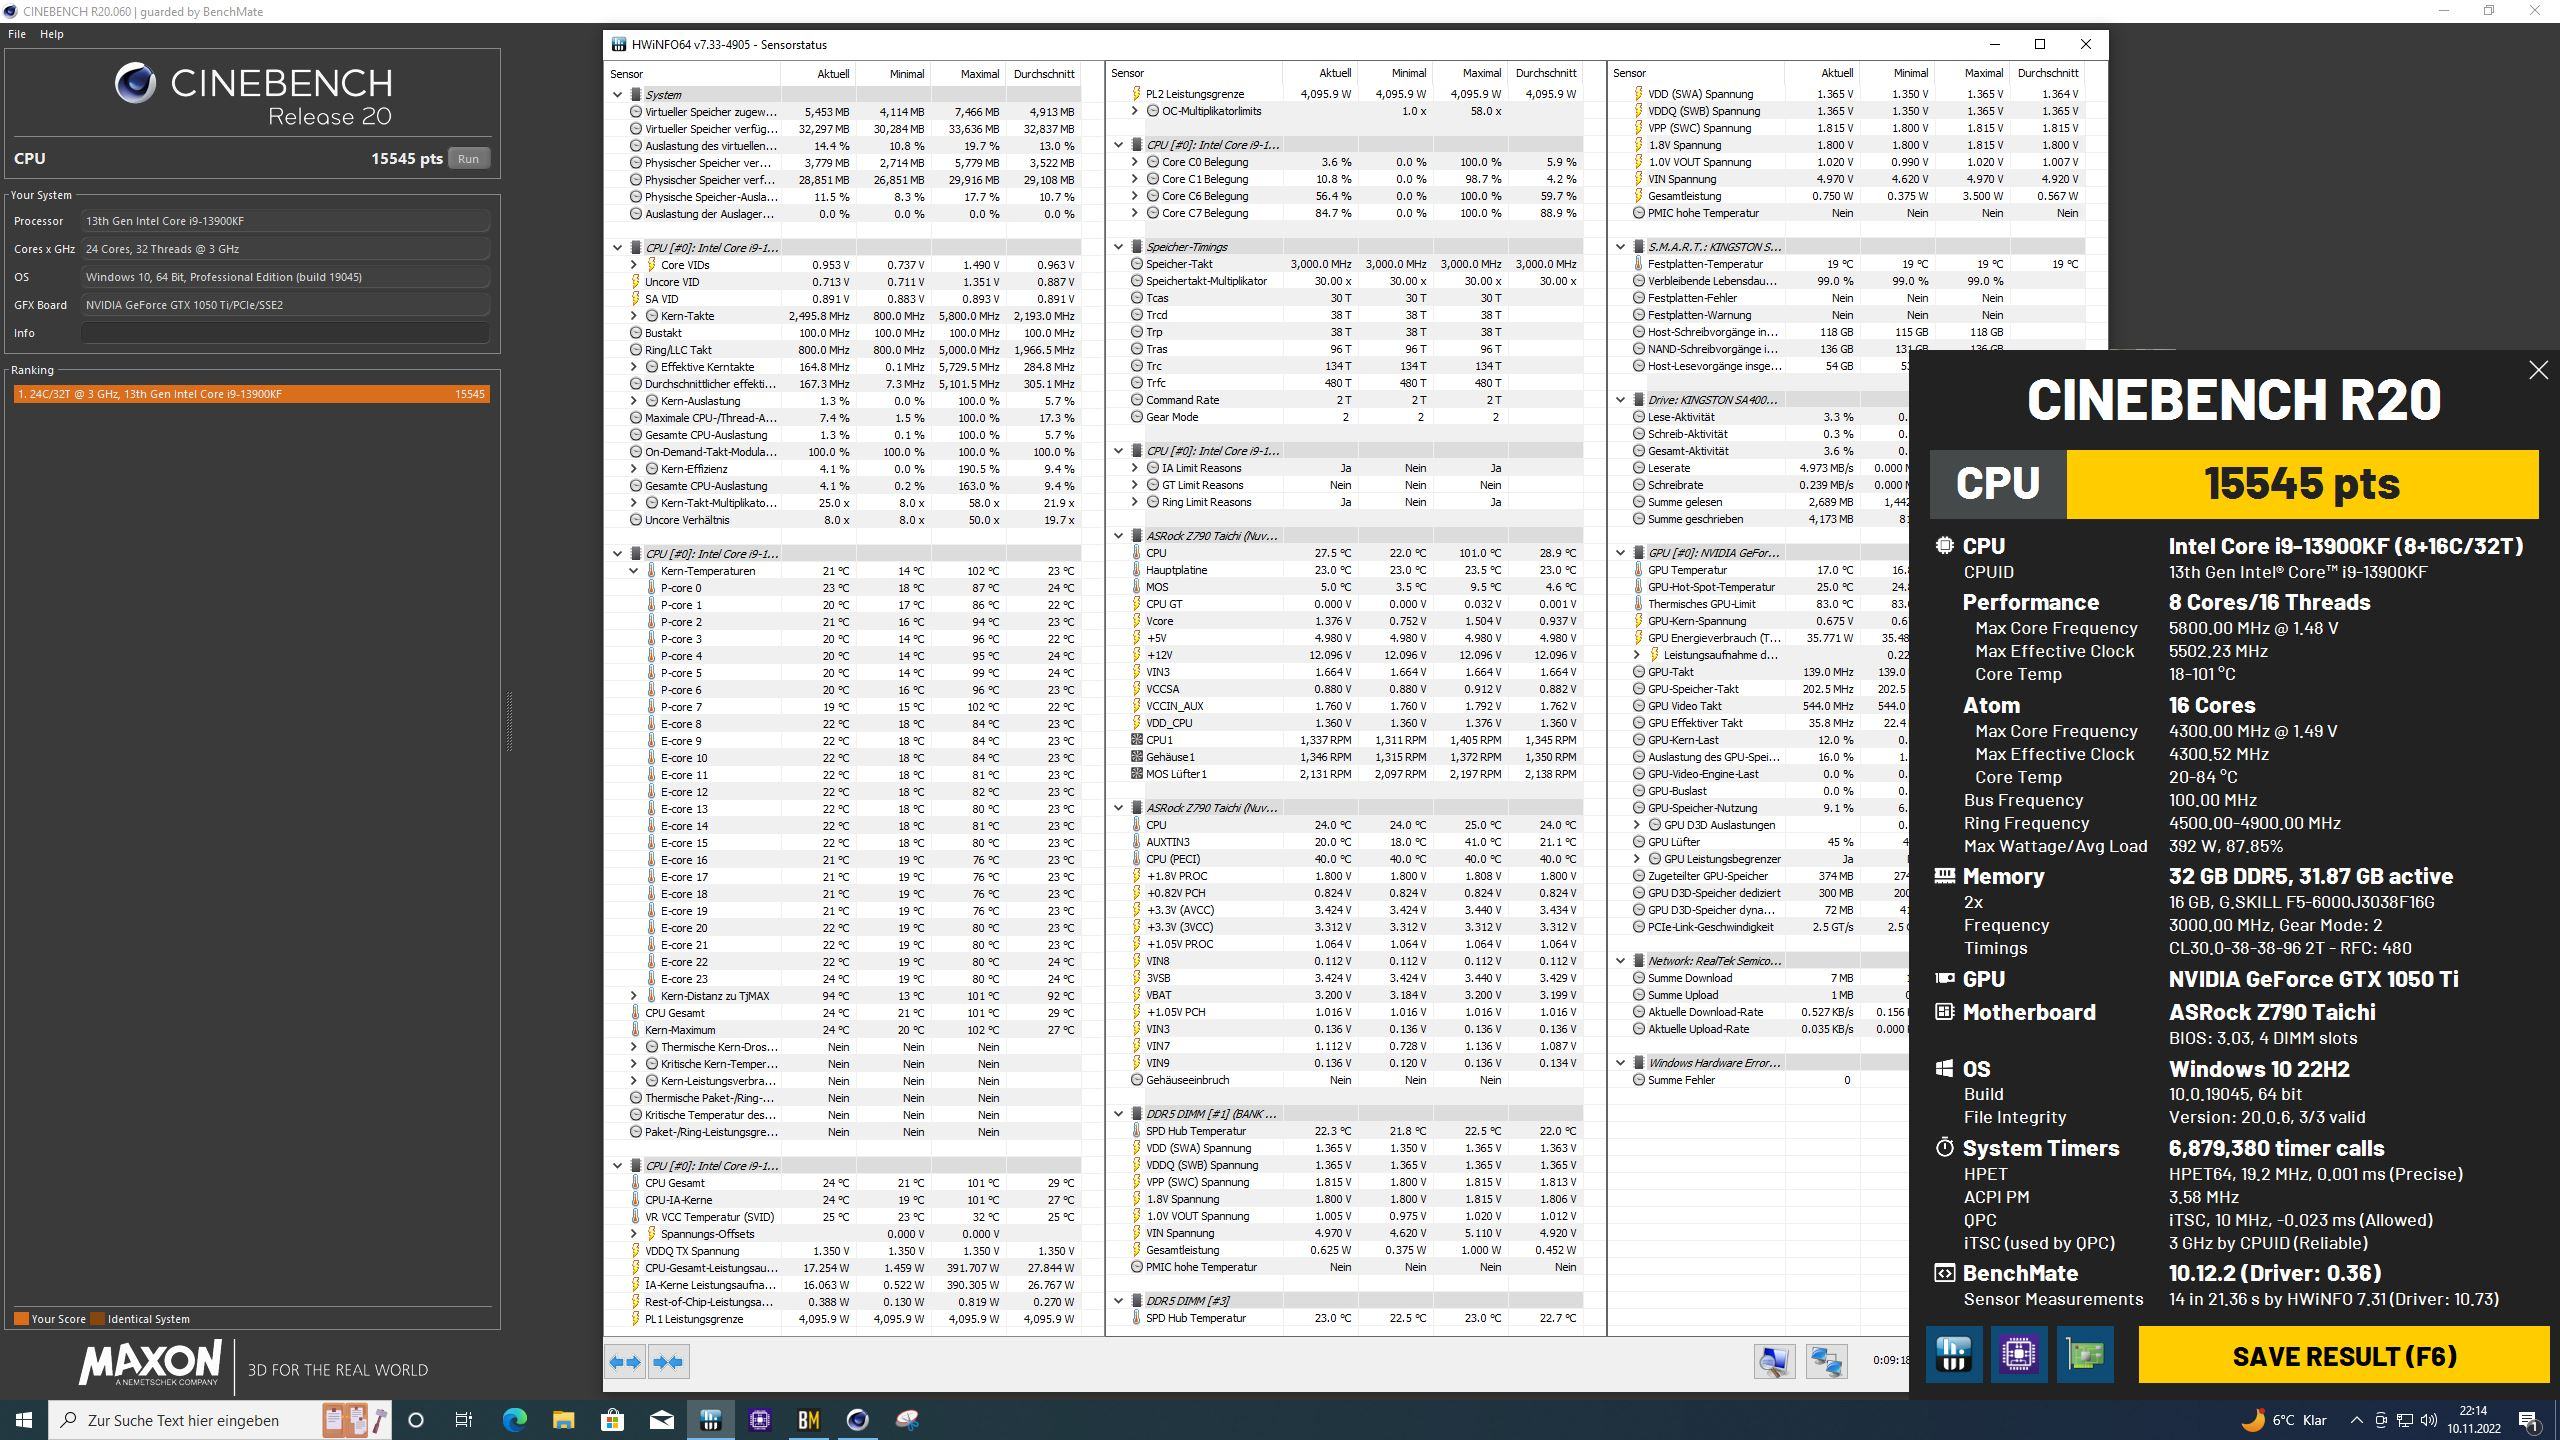Open the Mail app from the taskbar
Screen dimensions: 2560x1440
(661, 1420)
